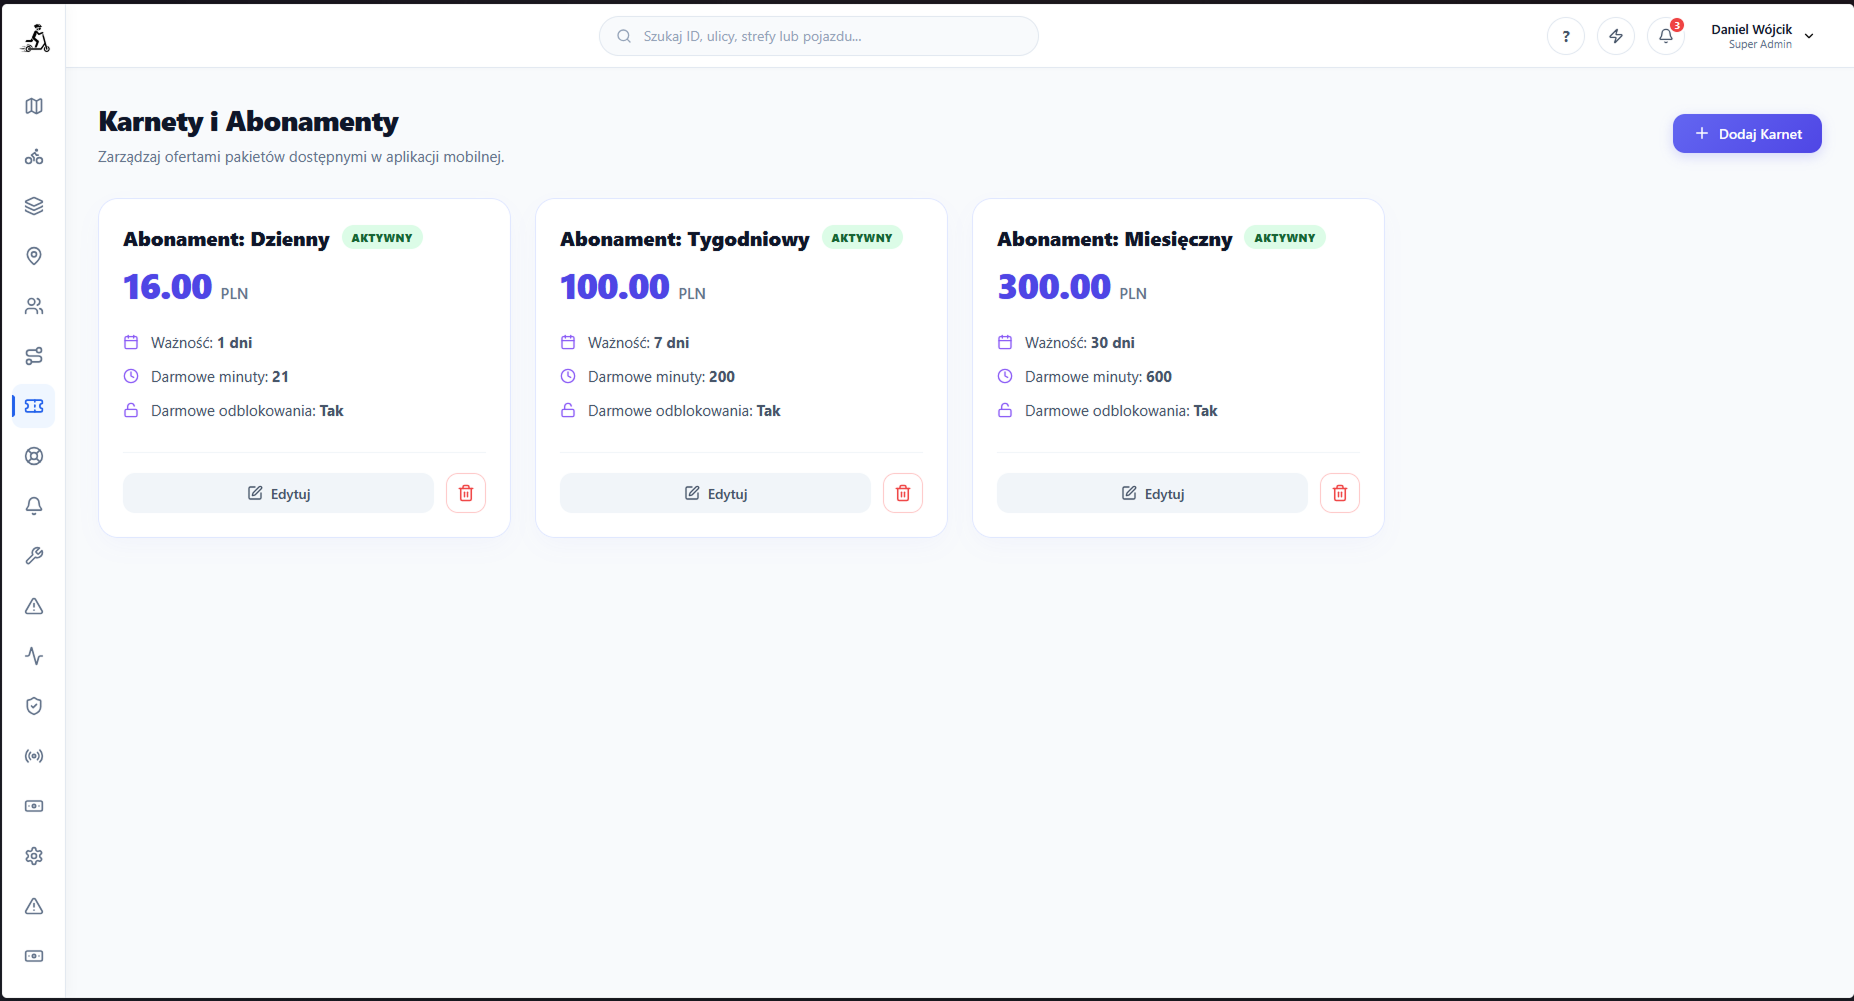The height and width of the screenshot is (1001, 1854).
Task: Open the notifications bell in header
Action: pyautogui.click(x=1666, y=36)
